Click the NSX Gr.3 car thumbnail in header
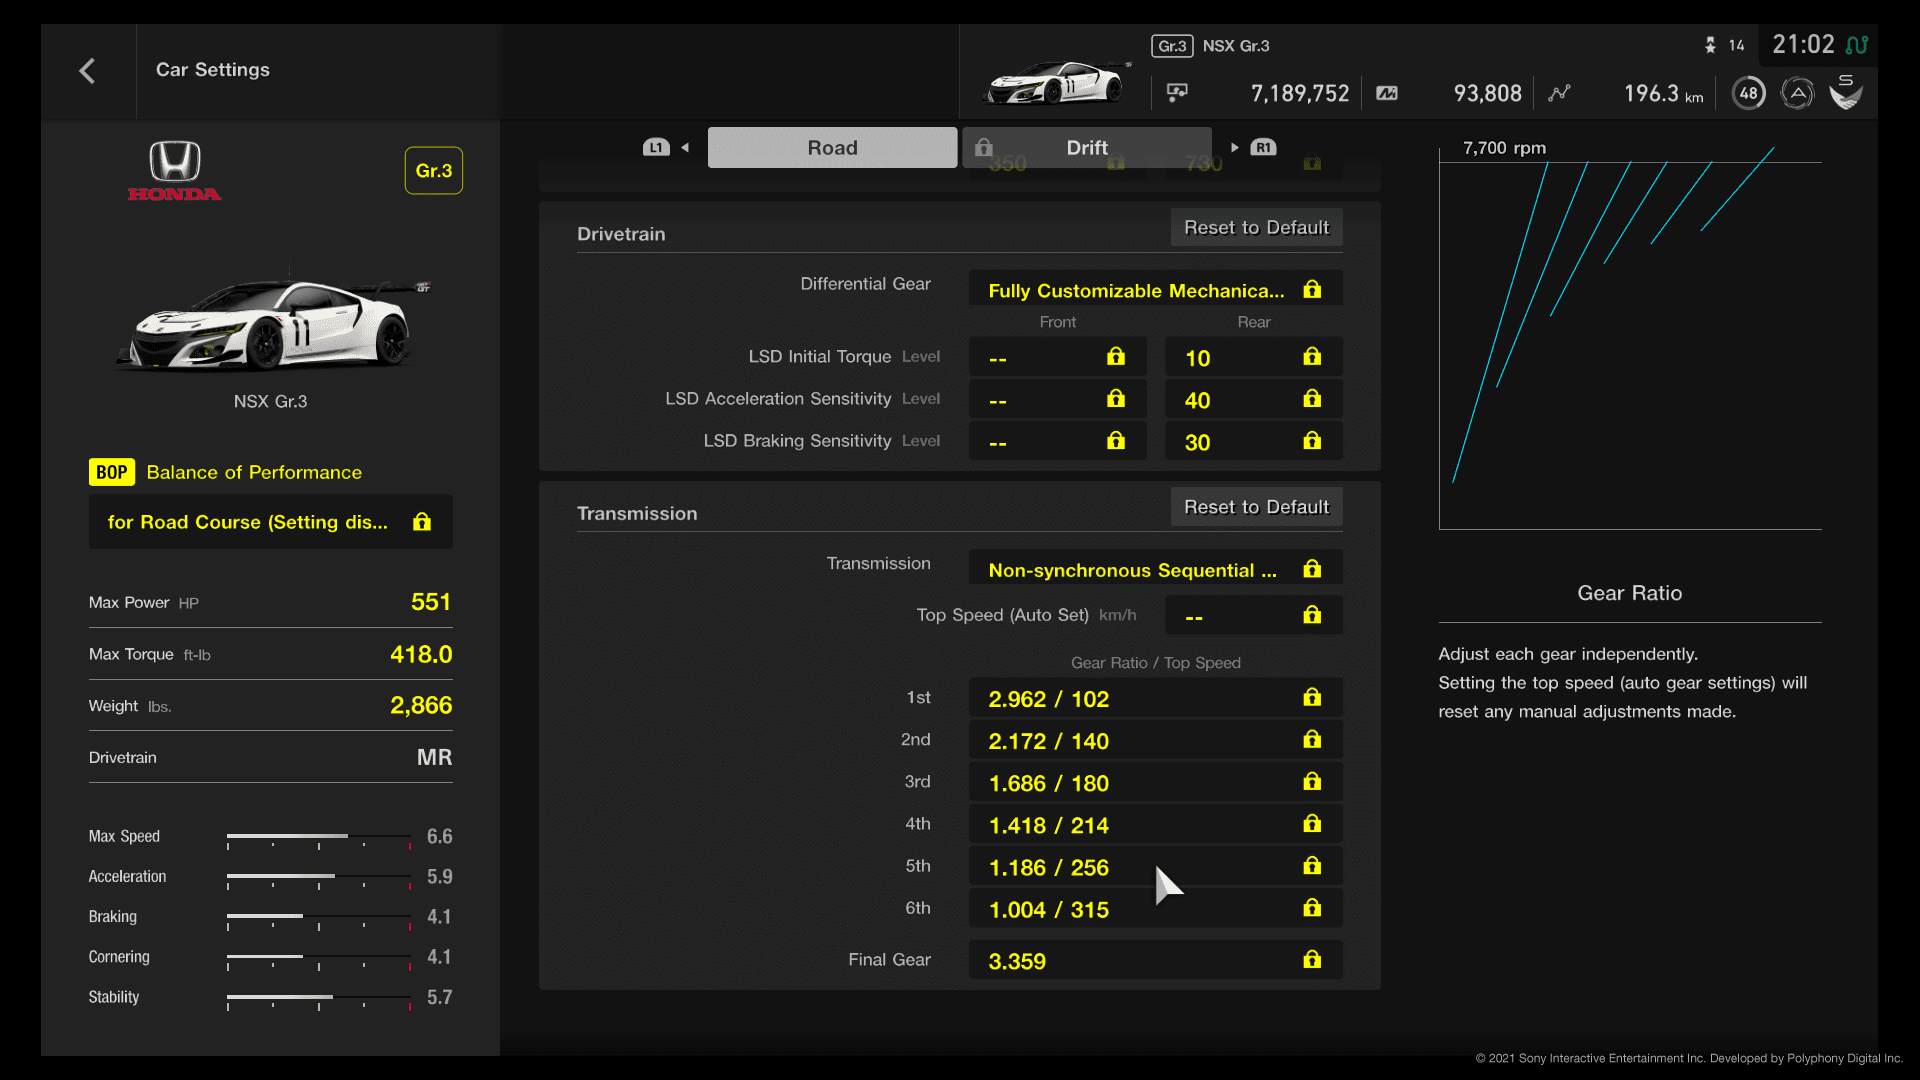The image size is (1920, 1080). tap(1058, 82)
